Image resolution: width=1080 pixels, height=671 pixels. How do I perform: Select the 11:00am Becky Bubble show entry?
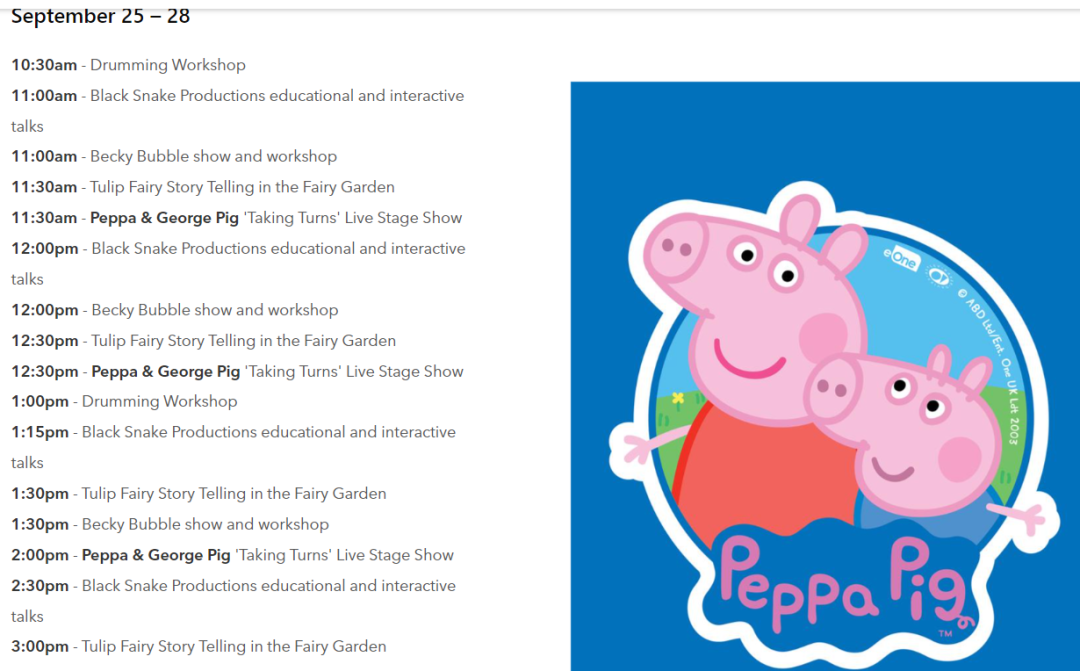[x=174, y=156]
